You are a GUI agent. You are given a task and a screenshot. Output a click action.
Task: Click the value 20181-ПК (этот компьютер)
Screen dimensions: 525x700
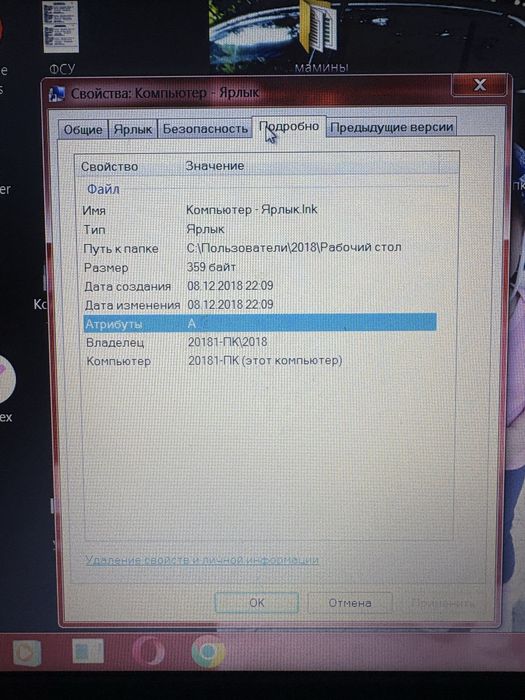tap(265, 360)
